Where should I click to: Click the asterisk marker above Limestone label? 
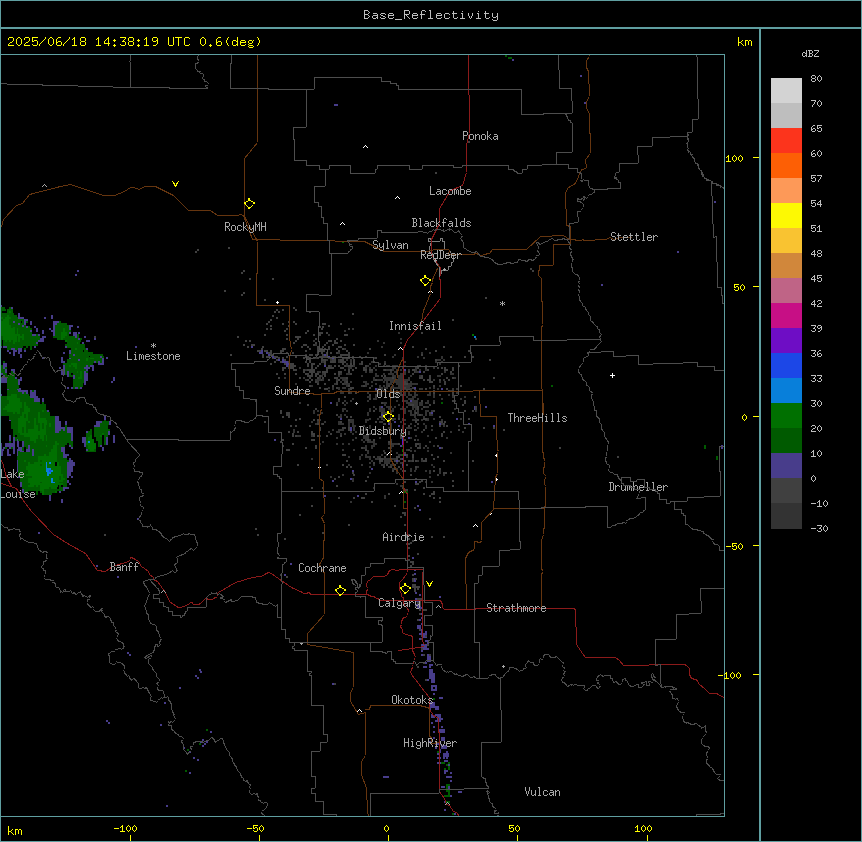153,346
